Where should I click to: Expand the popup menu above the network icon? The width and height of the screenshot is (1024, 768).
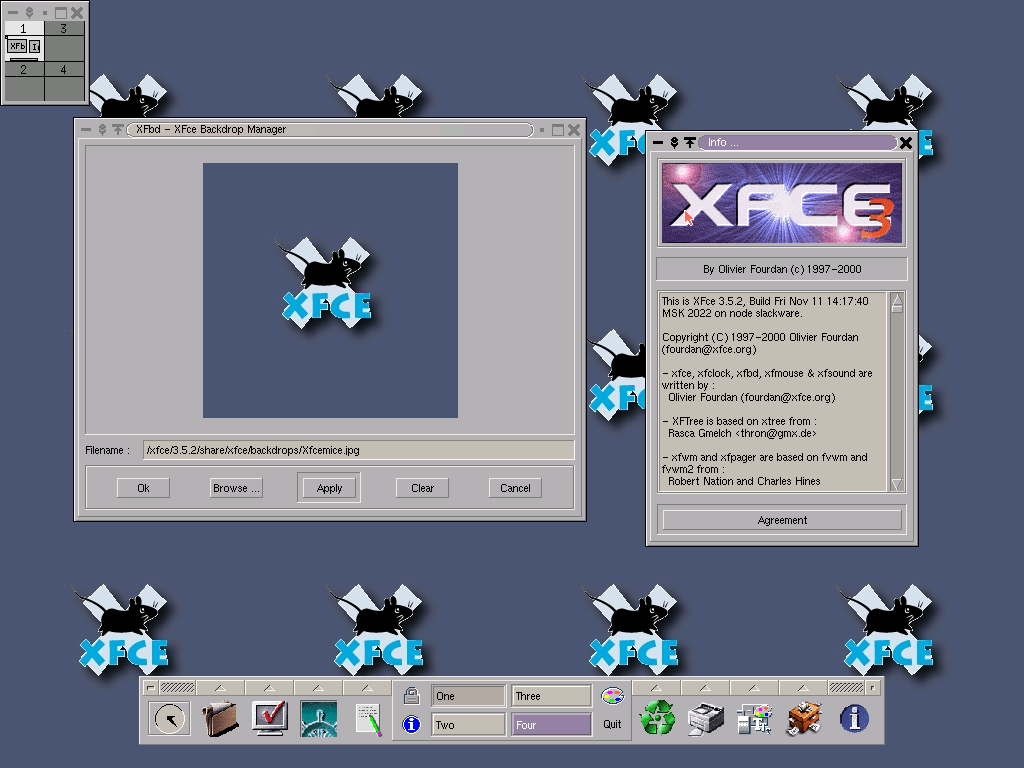point(754,688)
